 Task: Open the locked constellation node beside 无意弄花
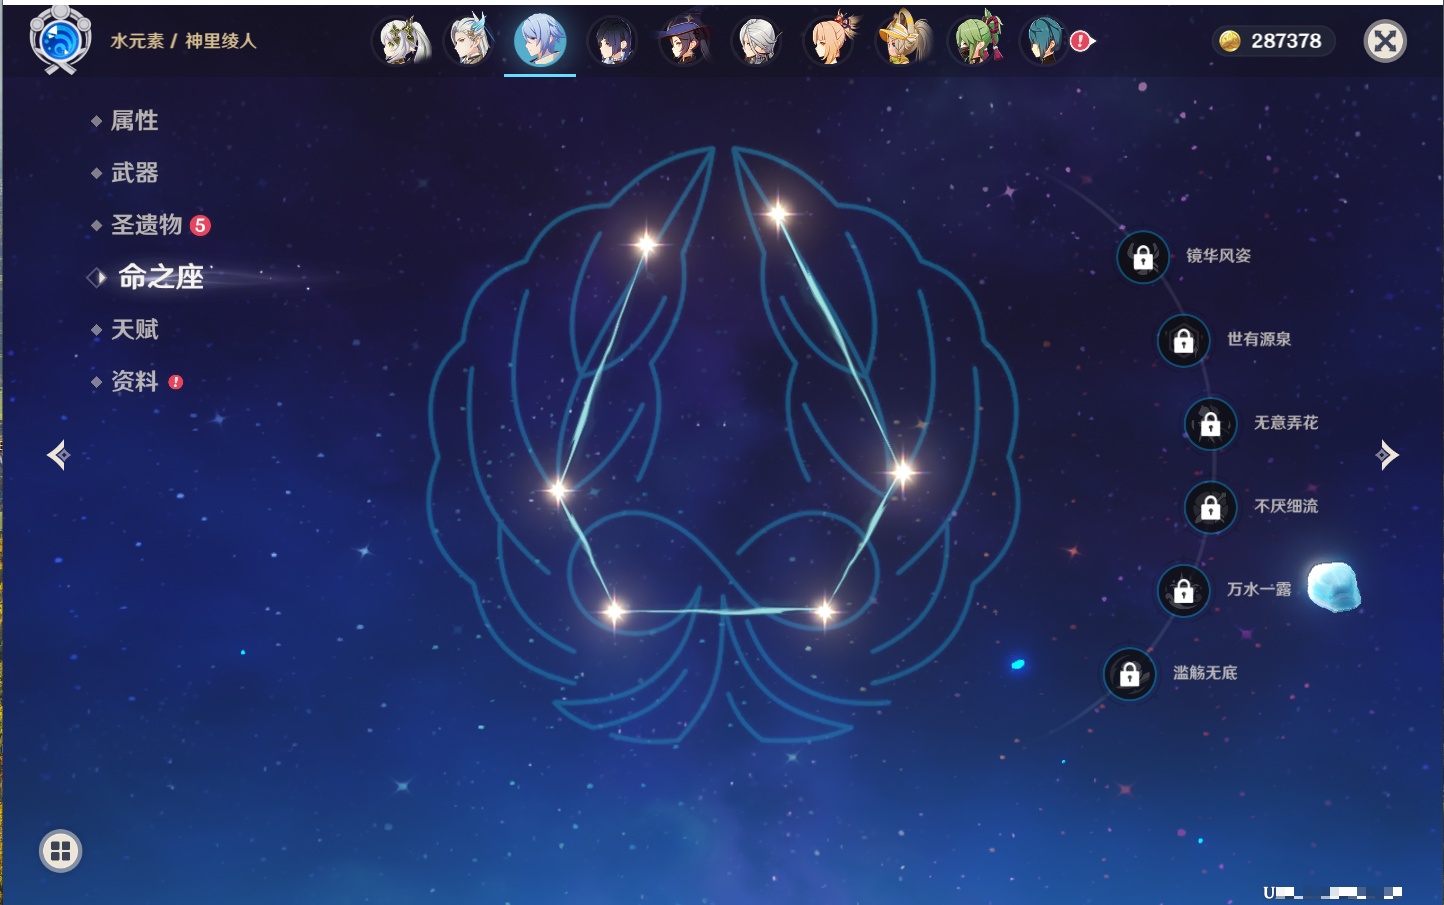click(1211, 424)
